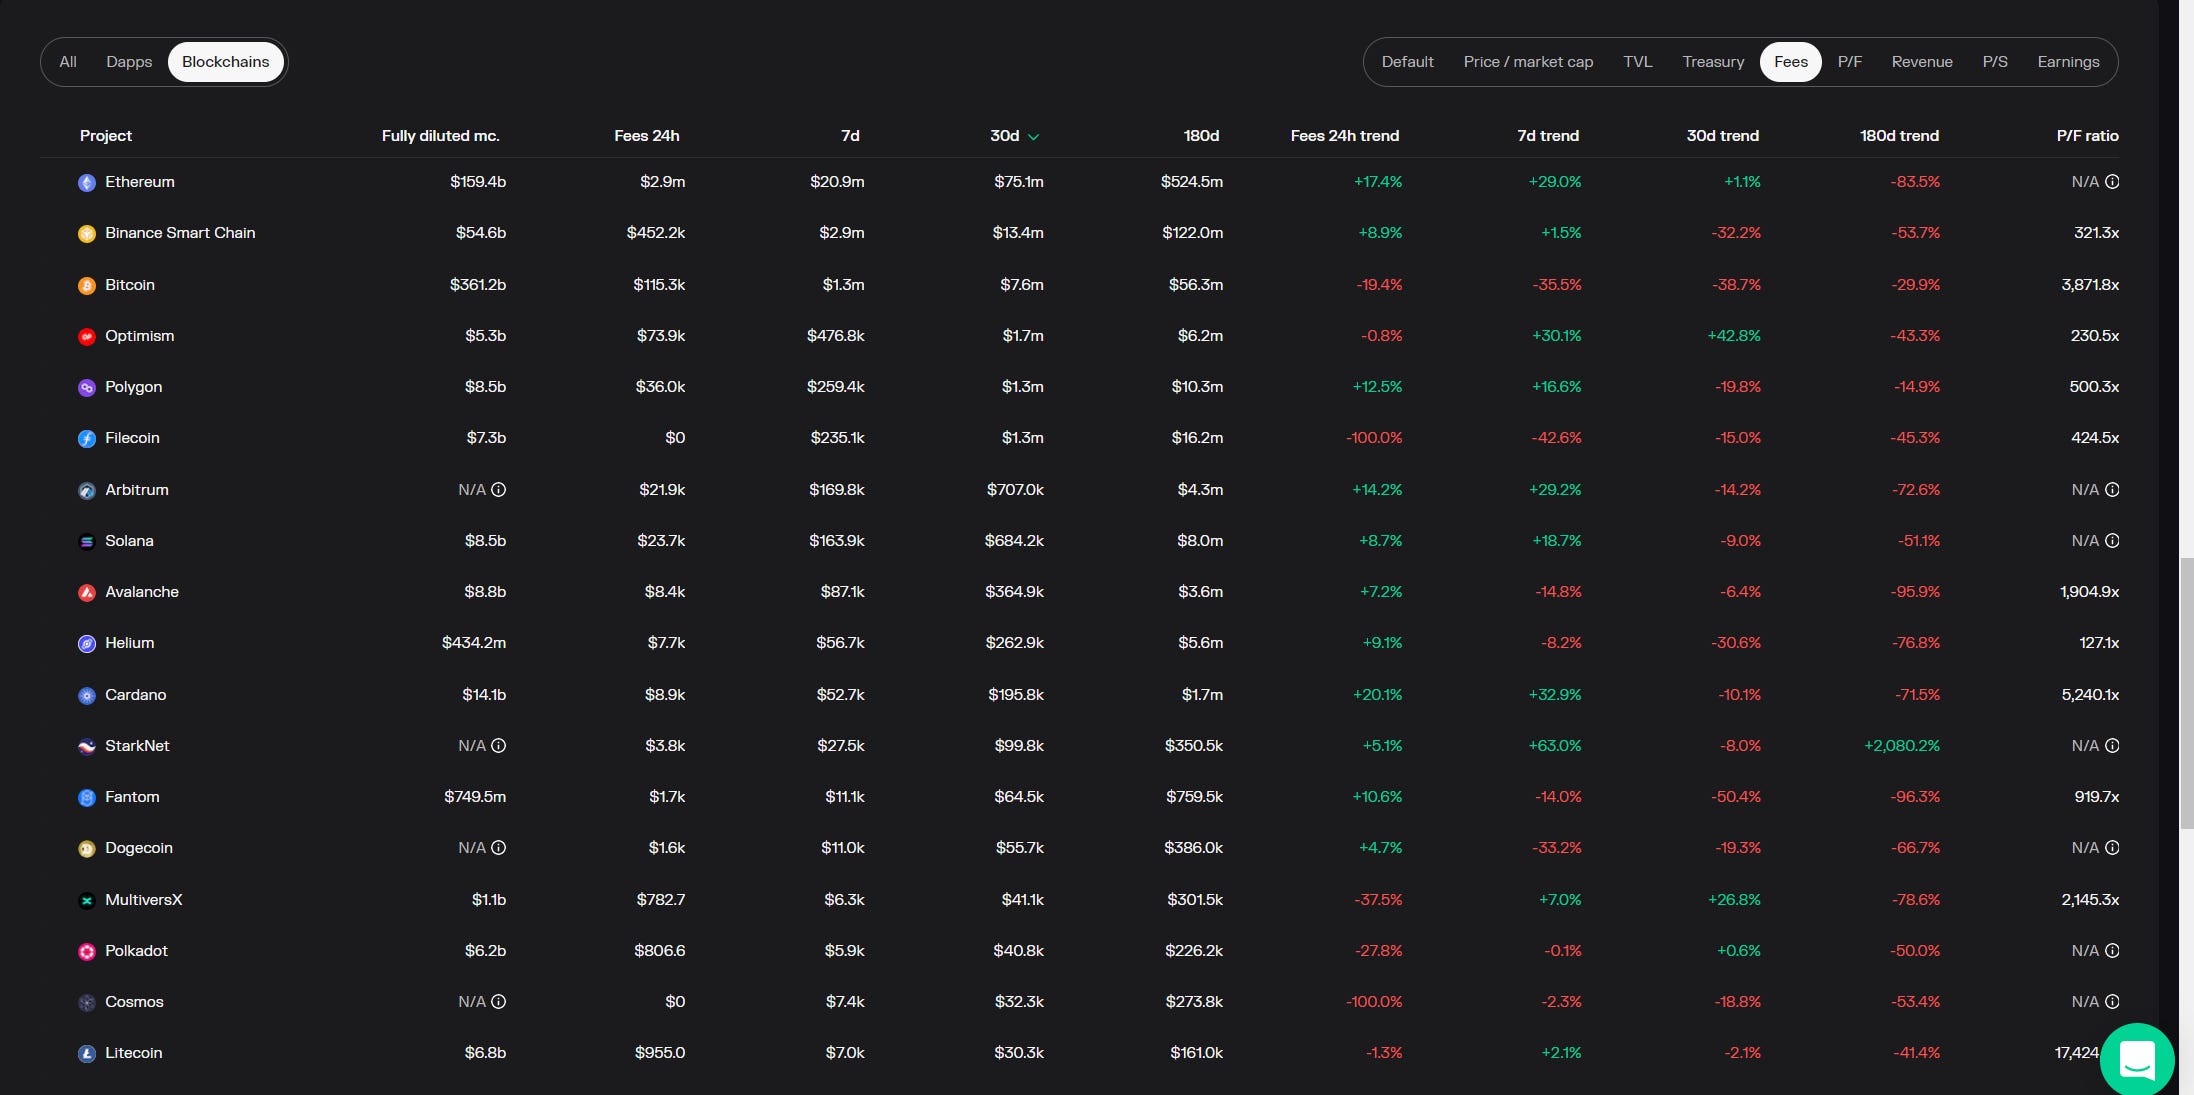Click the Solana logo icon
This screenshot has width=2194, height=1095.
(87, 542)
